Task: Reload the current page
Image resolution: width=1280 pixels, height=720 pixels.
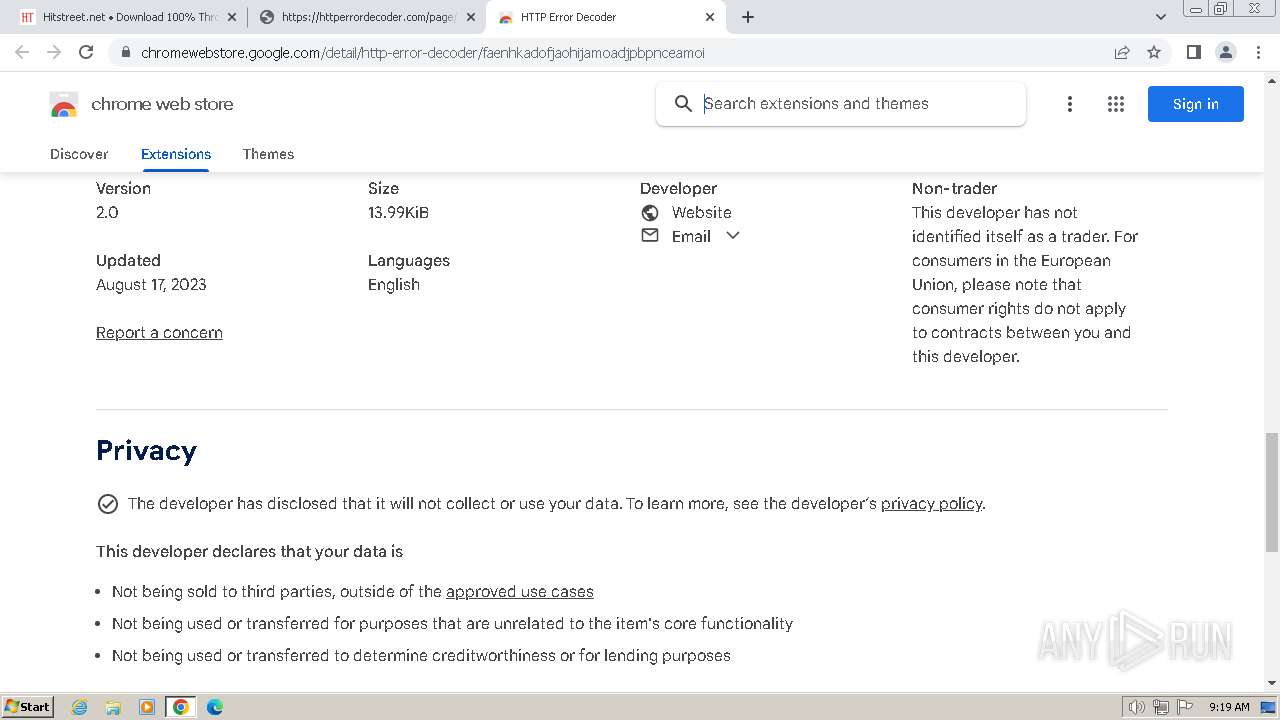Action: pos(86,52)
